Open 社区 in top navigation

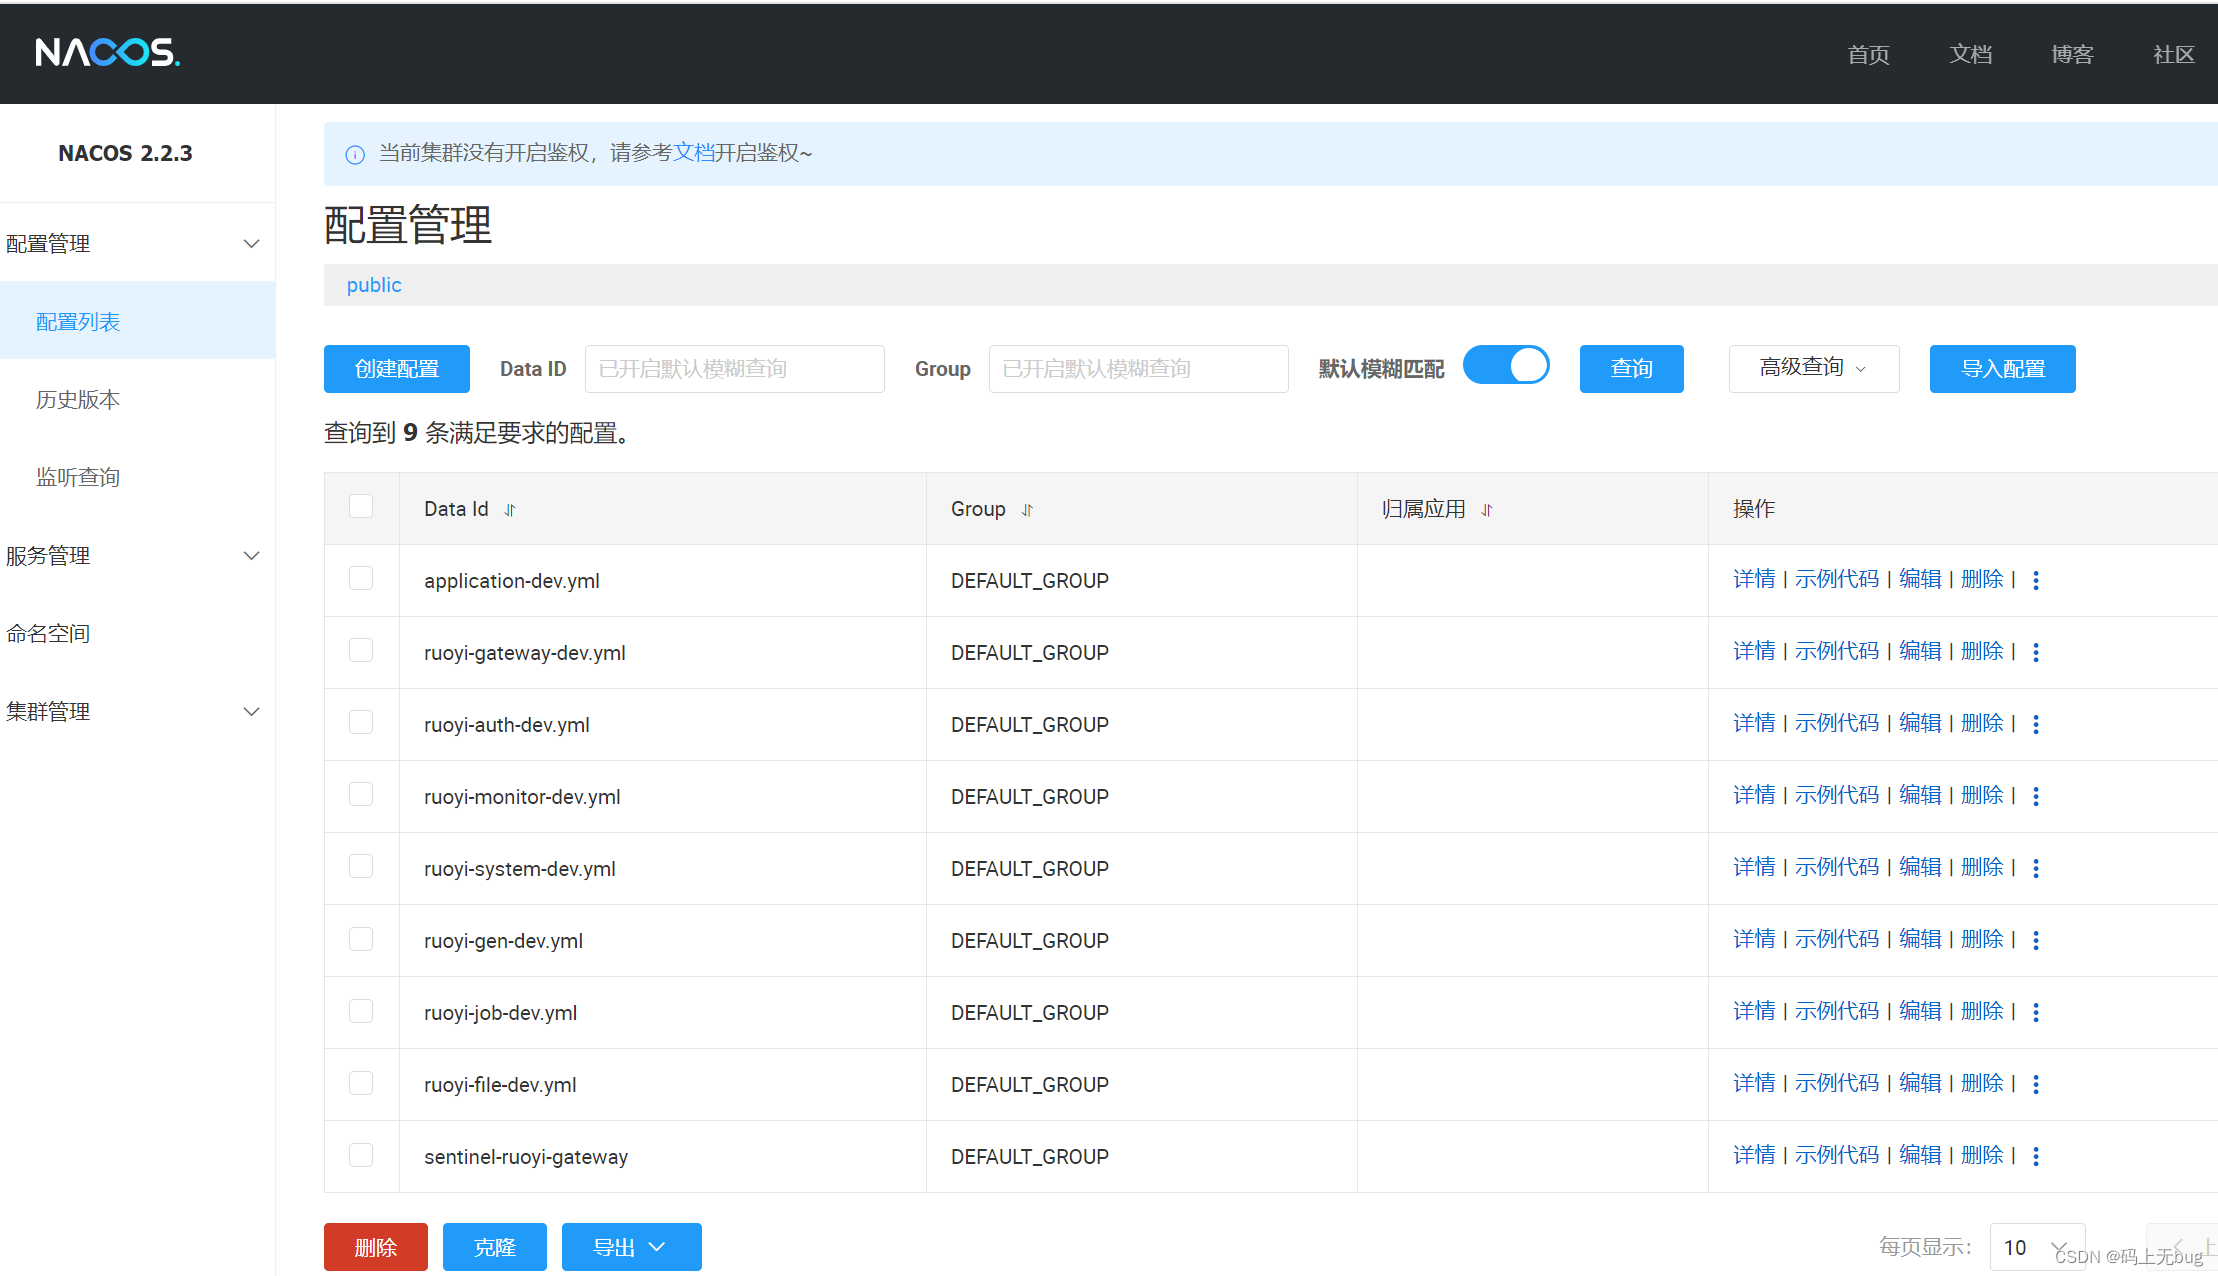2174,54
